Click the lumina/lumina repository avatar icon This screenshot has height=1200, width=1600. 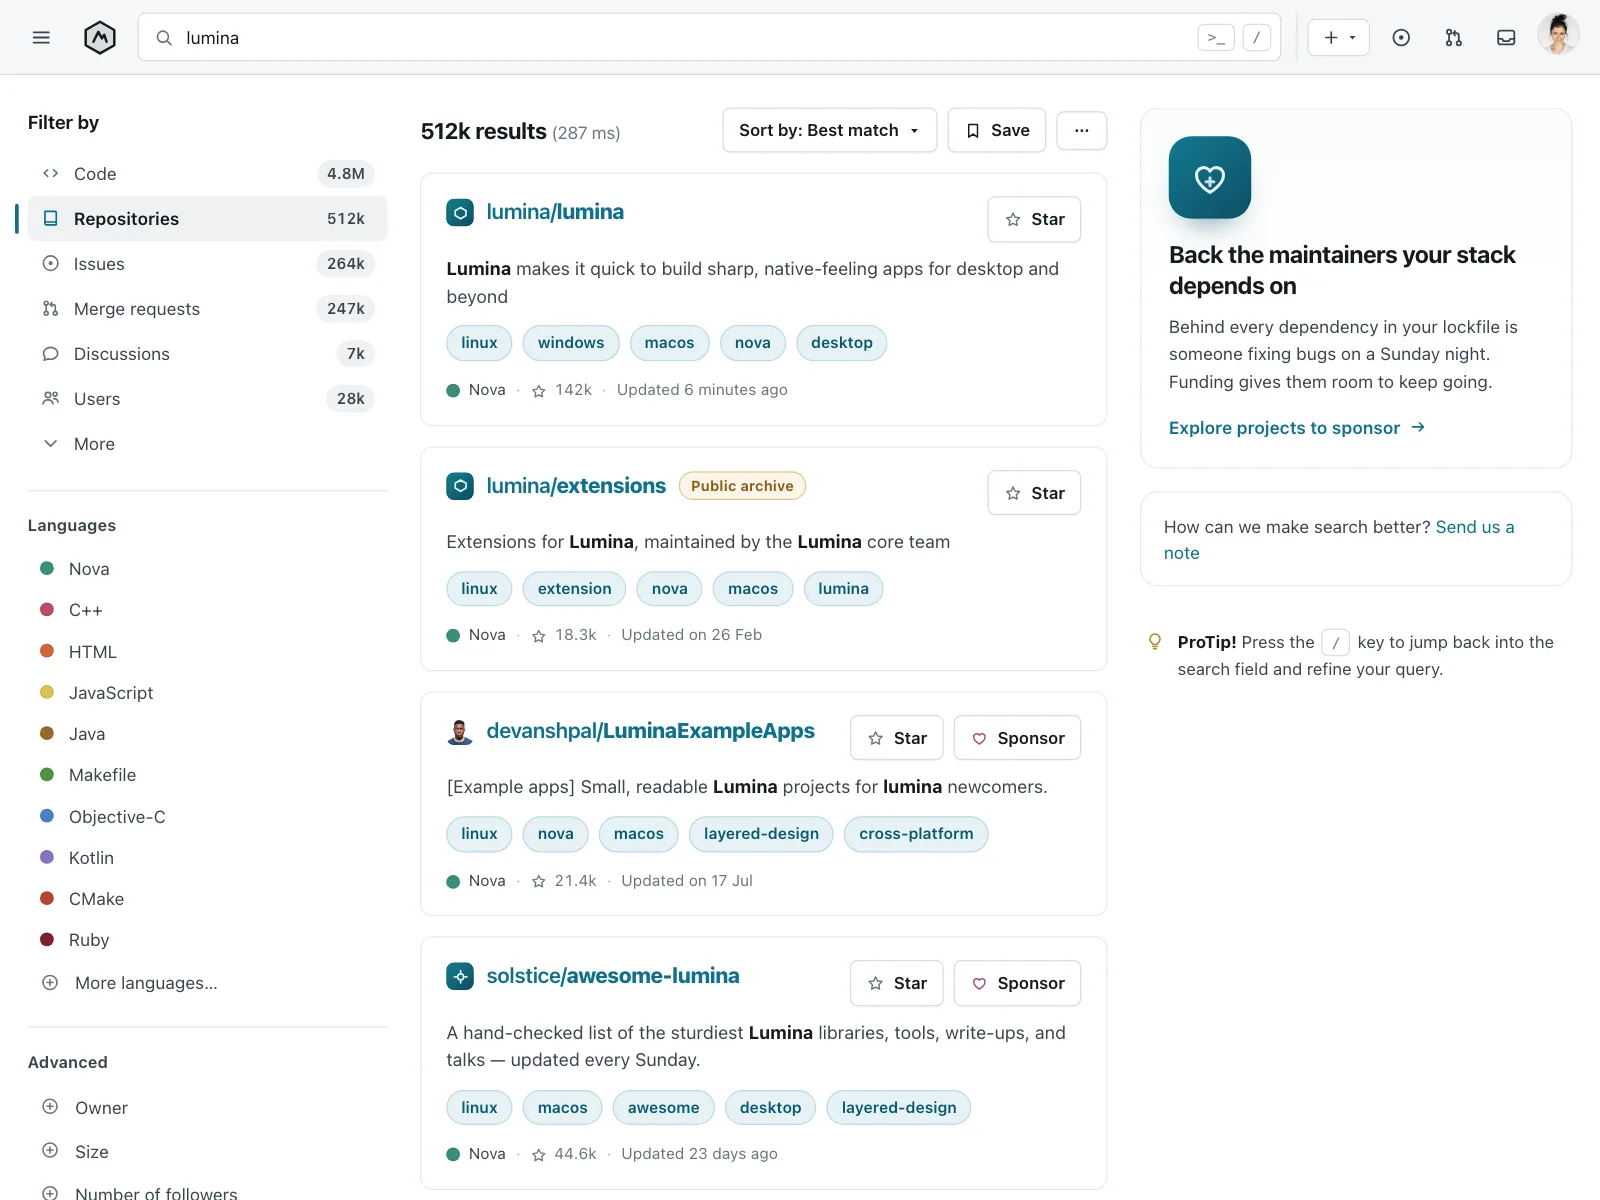(460, 212)
